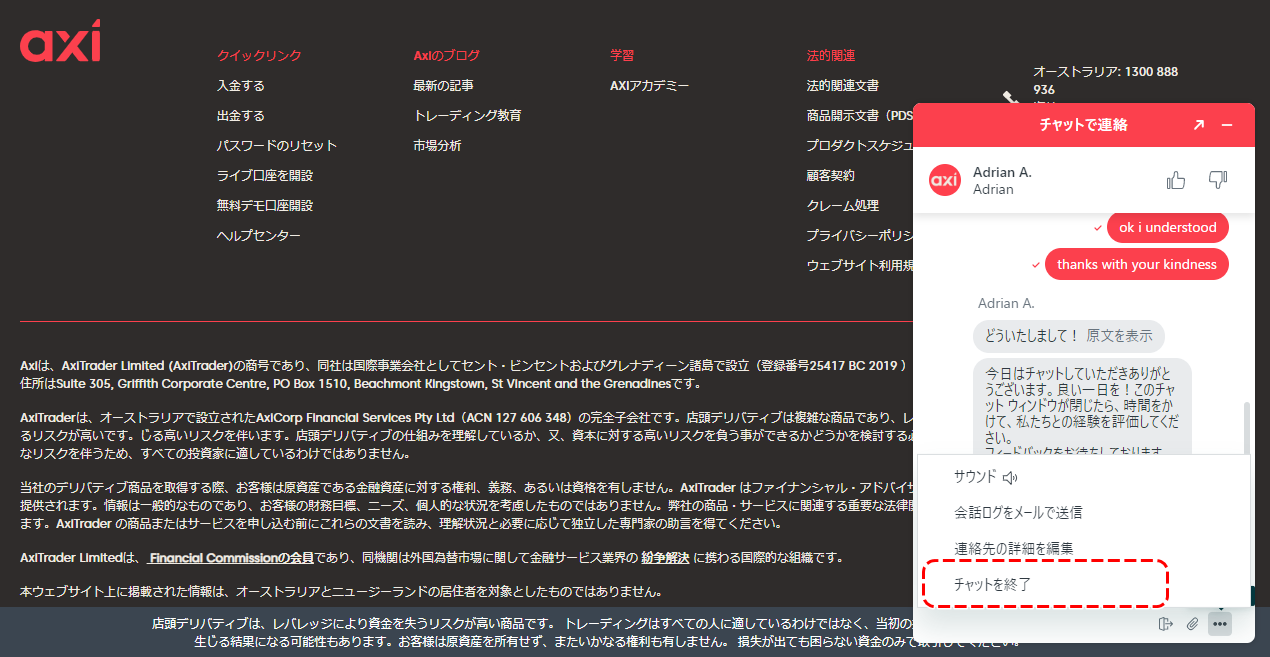Click Adrian's axi avatar in chat header
Image resolution: width=1270 pixels, height=657 pixels.
point(945,180)
